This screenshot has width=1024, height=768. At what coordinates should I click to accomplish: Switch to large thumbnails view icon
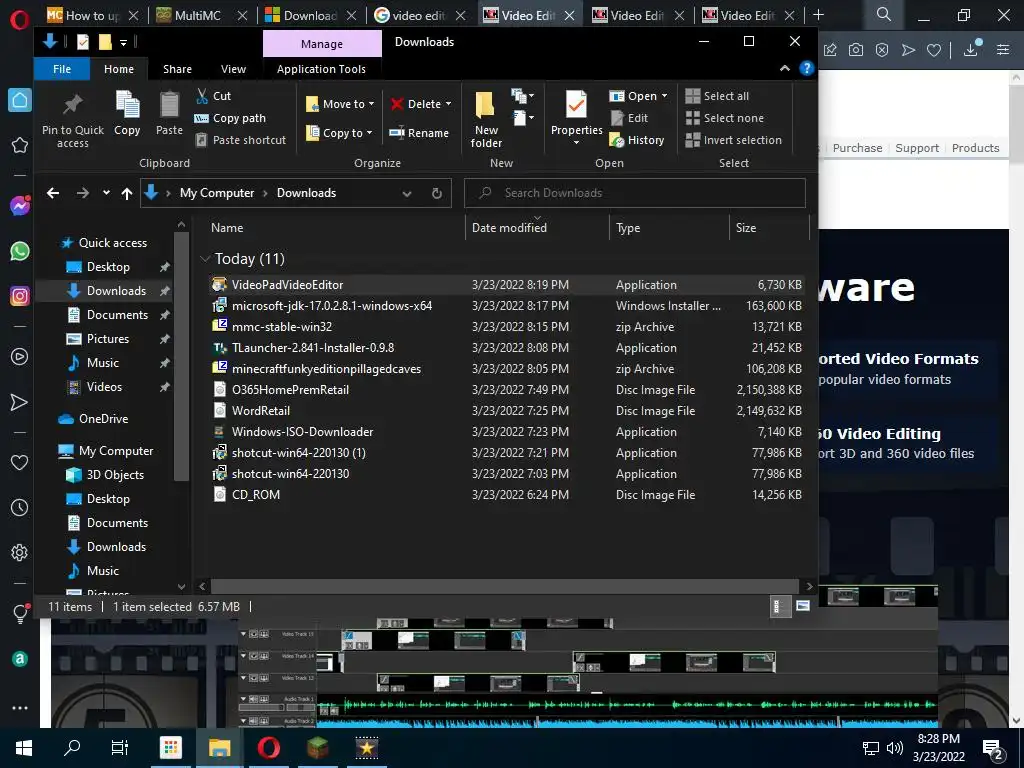pyautogui.click(x=803, y=606)
